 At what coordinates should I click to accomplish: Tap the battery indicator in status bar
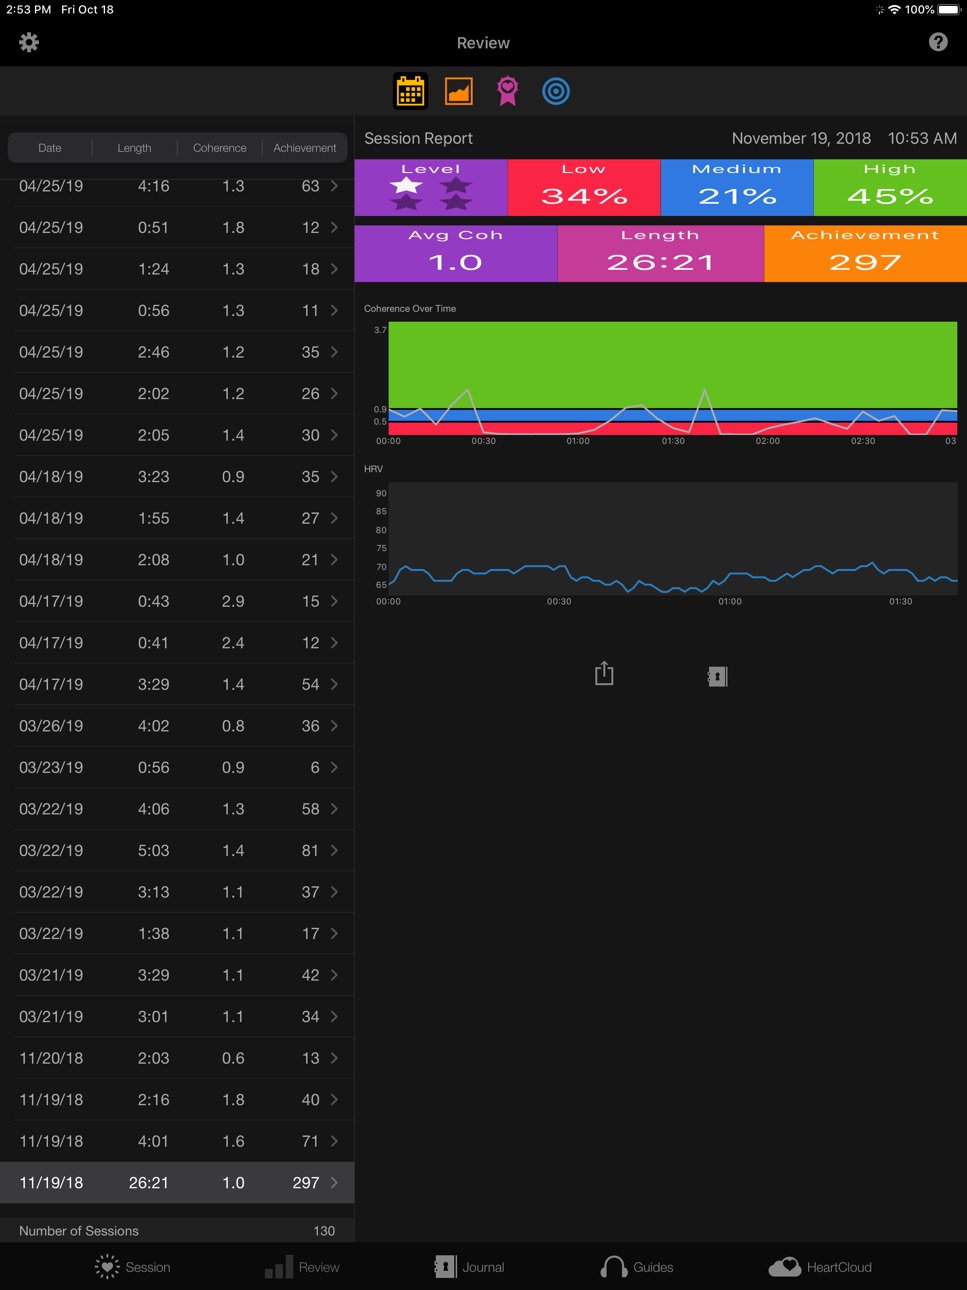point(949,9)
